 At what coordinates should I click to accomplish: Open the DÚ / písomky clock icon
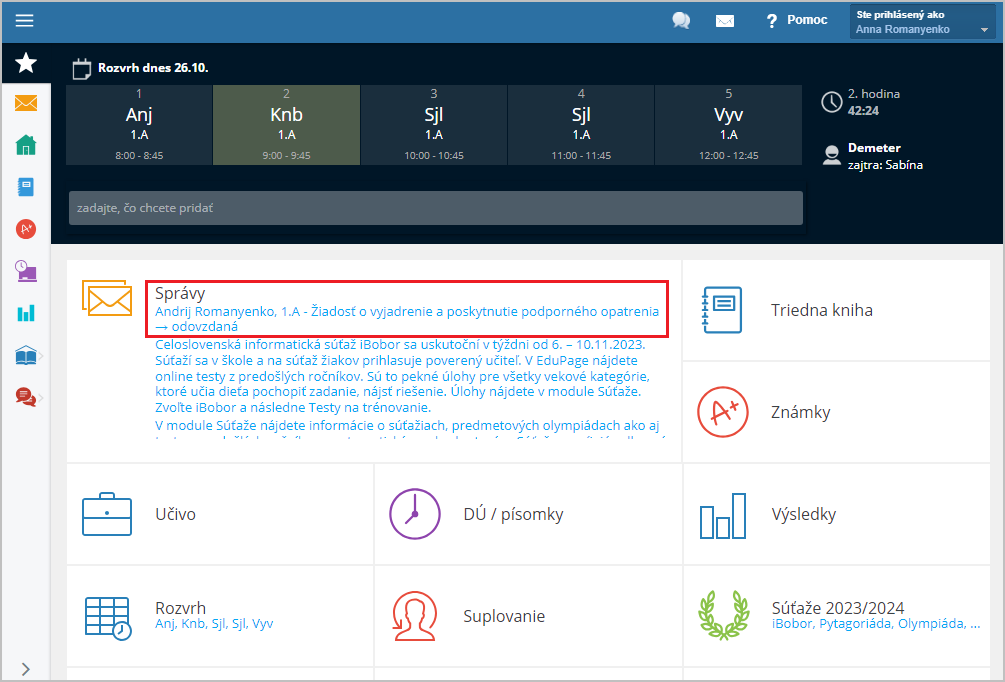415,513
